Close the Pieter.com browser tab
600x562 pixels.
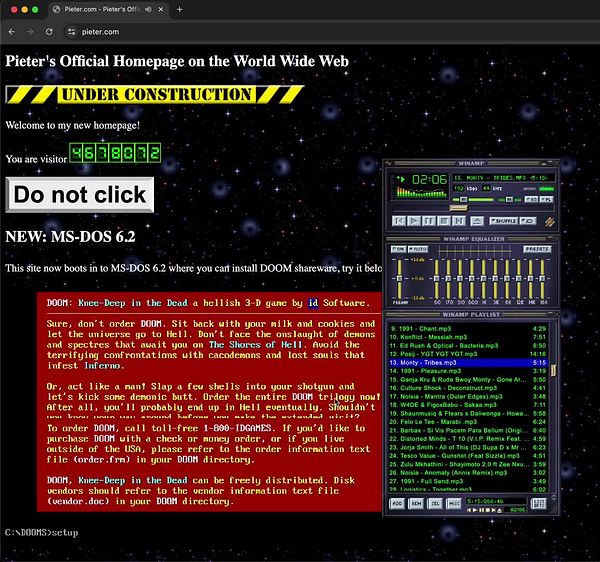click(161, 9)
